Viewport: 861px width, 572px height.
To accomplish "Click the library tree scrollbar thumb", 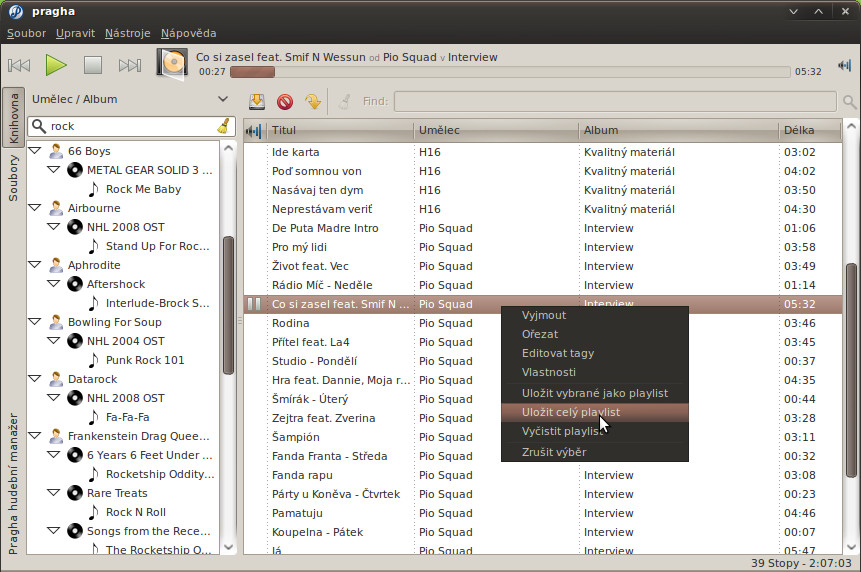I will coord(228,305).
